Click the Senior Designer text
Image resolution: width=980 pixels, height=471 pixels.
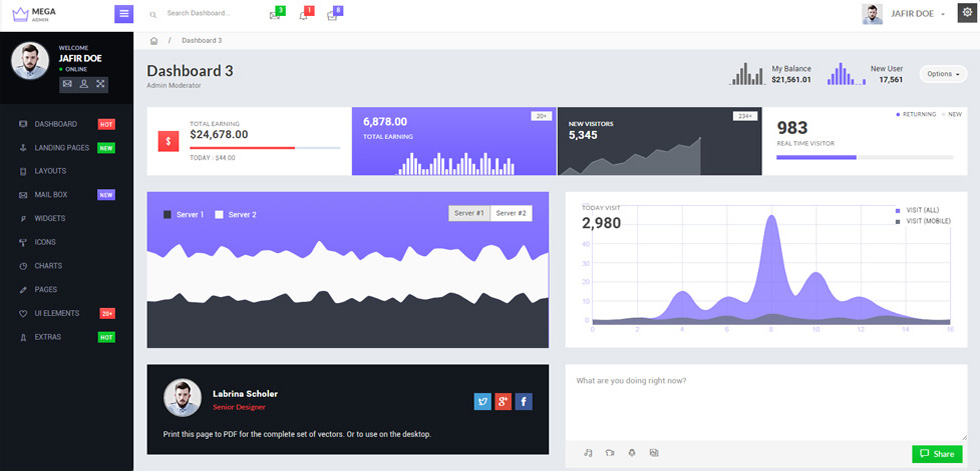(239, 407)
